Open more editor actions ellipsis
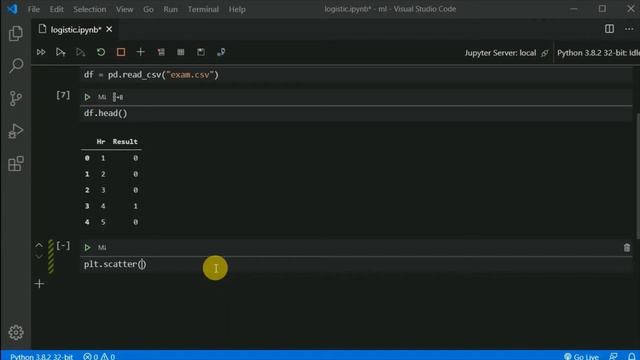Viewport: 640px width, 360px height. click(629, 29)
